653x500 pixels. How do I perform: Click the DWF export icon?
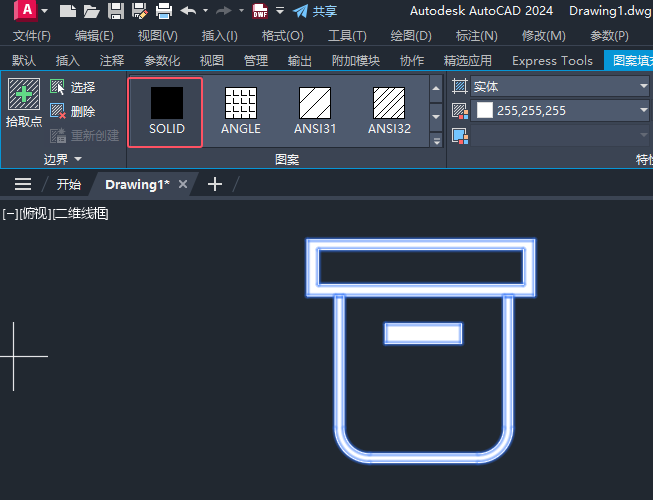(260, 11)
